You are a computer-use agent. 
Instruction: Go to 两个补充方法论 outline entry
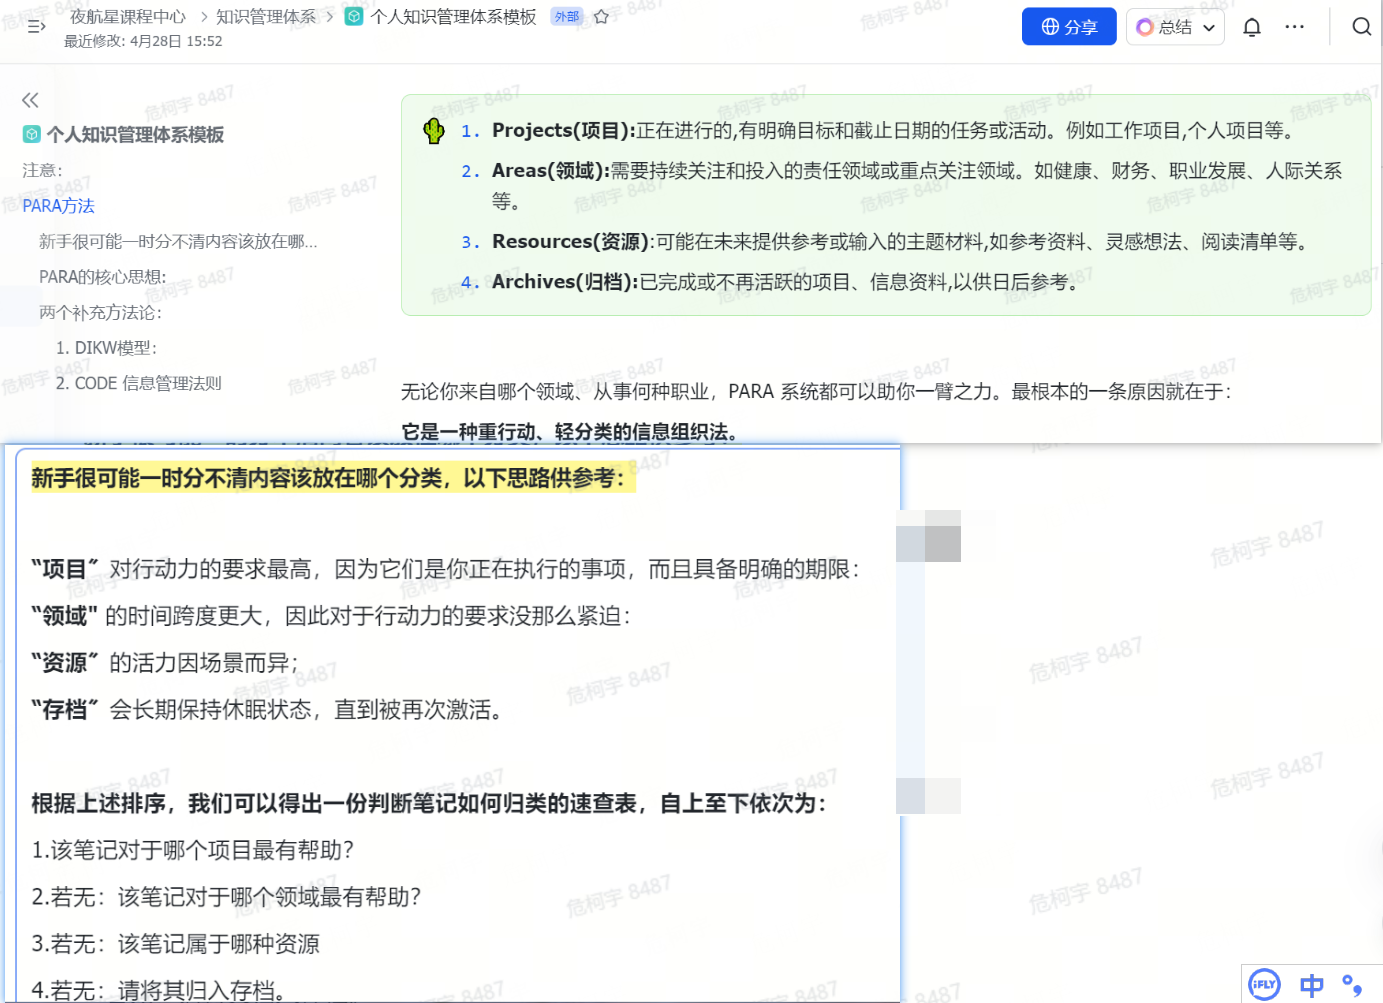100,313
